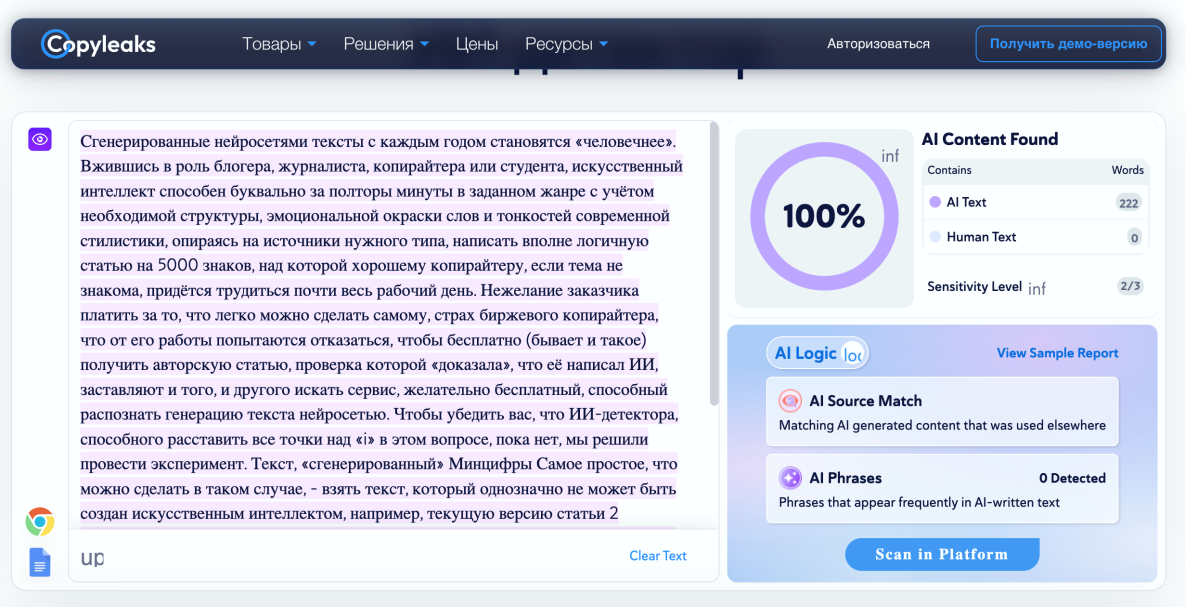1185x607 pixels.
Task: Click the Получить демо-версию button
Action: 1069,44
